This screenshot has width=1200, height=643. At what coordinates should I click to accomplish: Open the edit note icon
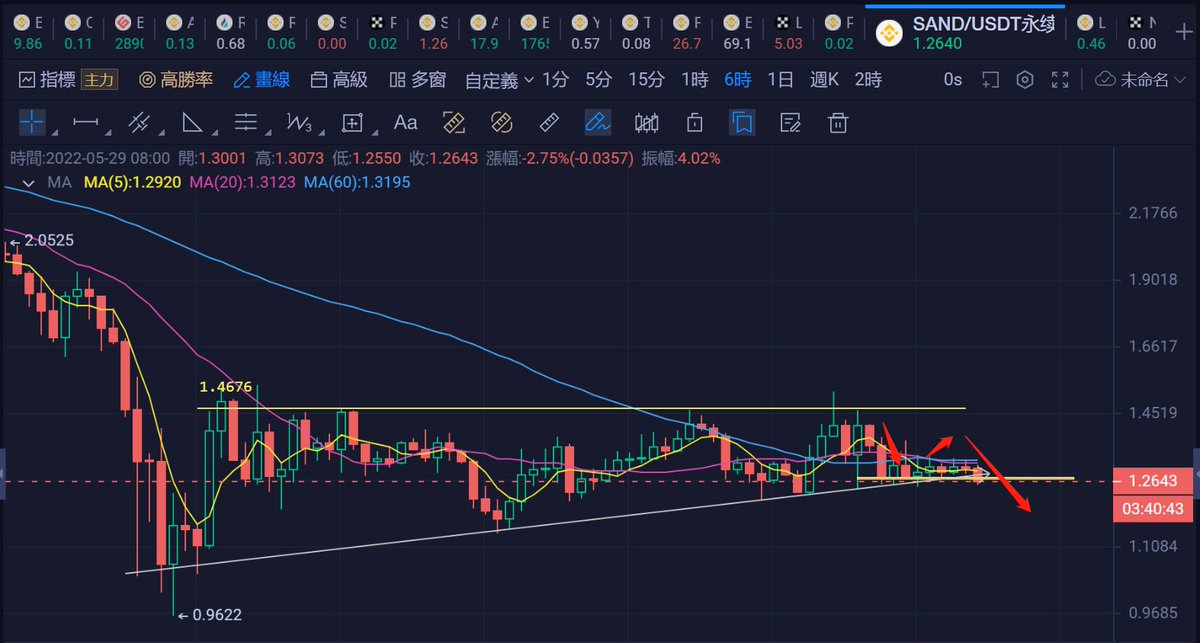(790, 122)
